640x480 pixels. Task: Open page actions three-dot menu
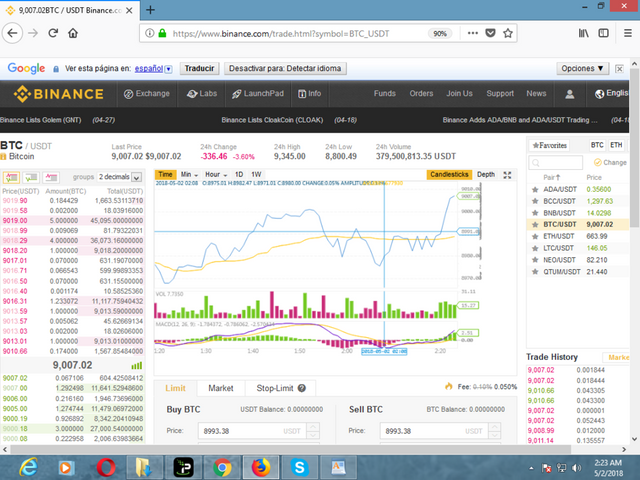[473, 33]
